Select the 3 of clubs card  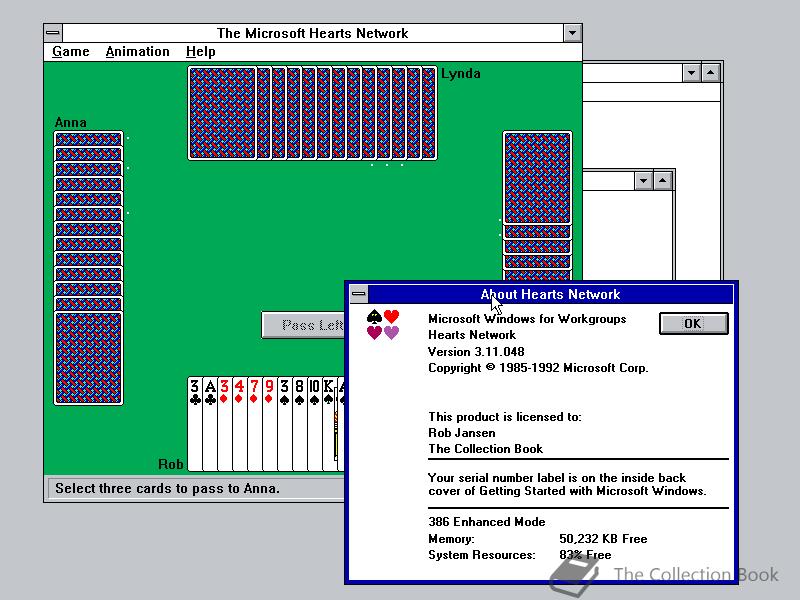pyautogui.click(x=195, y=423)
